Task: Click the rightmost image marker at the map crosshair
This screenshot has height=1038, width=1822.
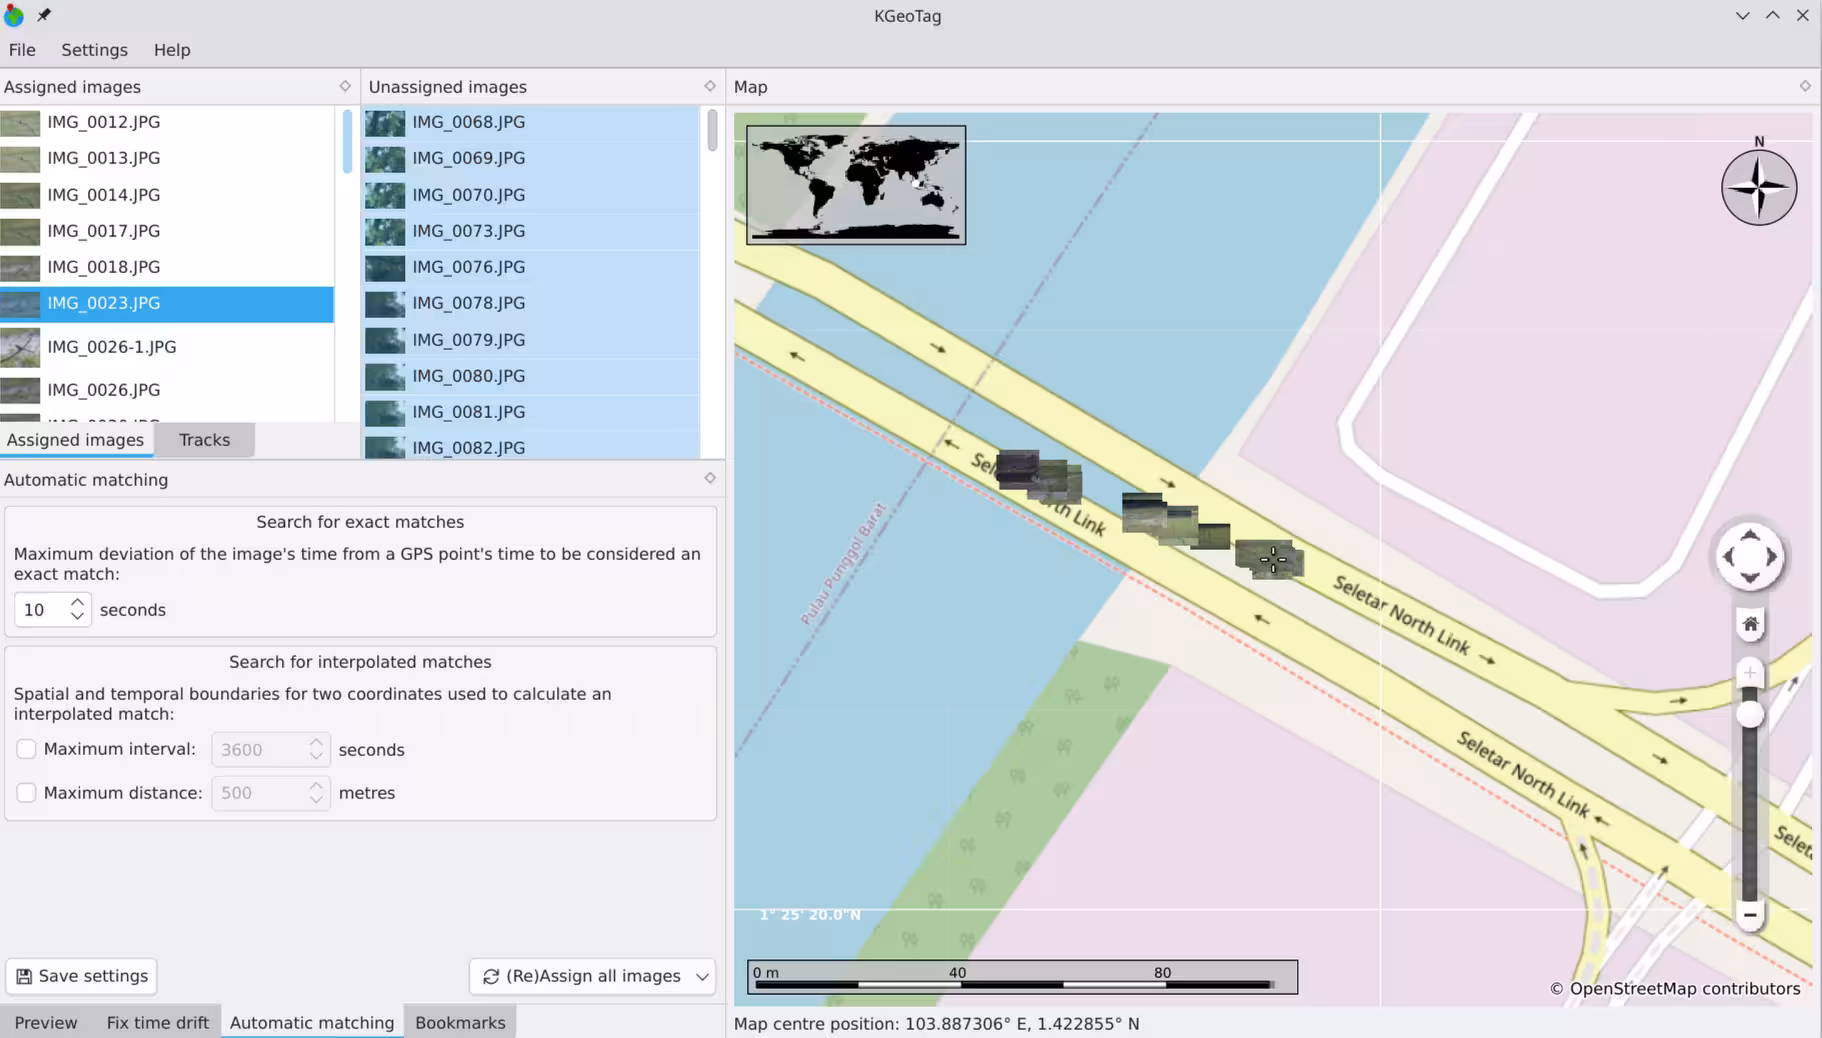Action: (x=1270, y=559)
